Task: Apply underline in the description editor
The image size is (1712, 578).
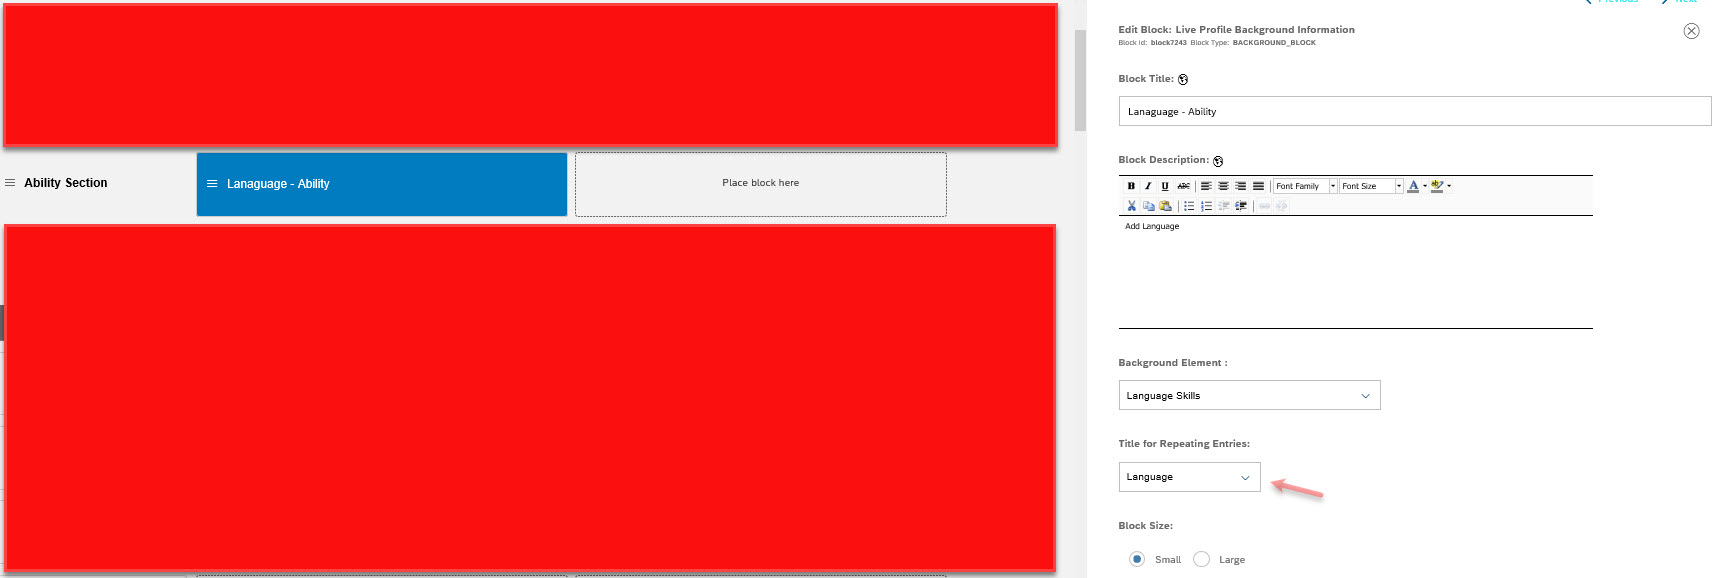Action: (1165, 186)
